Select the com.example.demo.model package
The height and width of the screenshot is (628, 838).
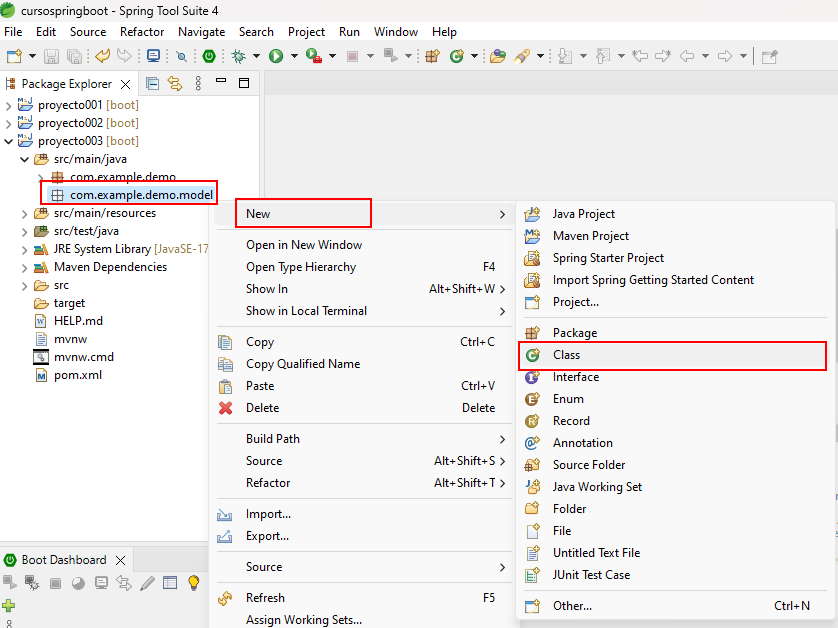pyautogui.click(x=141, y=195)
